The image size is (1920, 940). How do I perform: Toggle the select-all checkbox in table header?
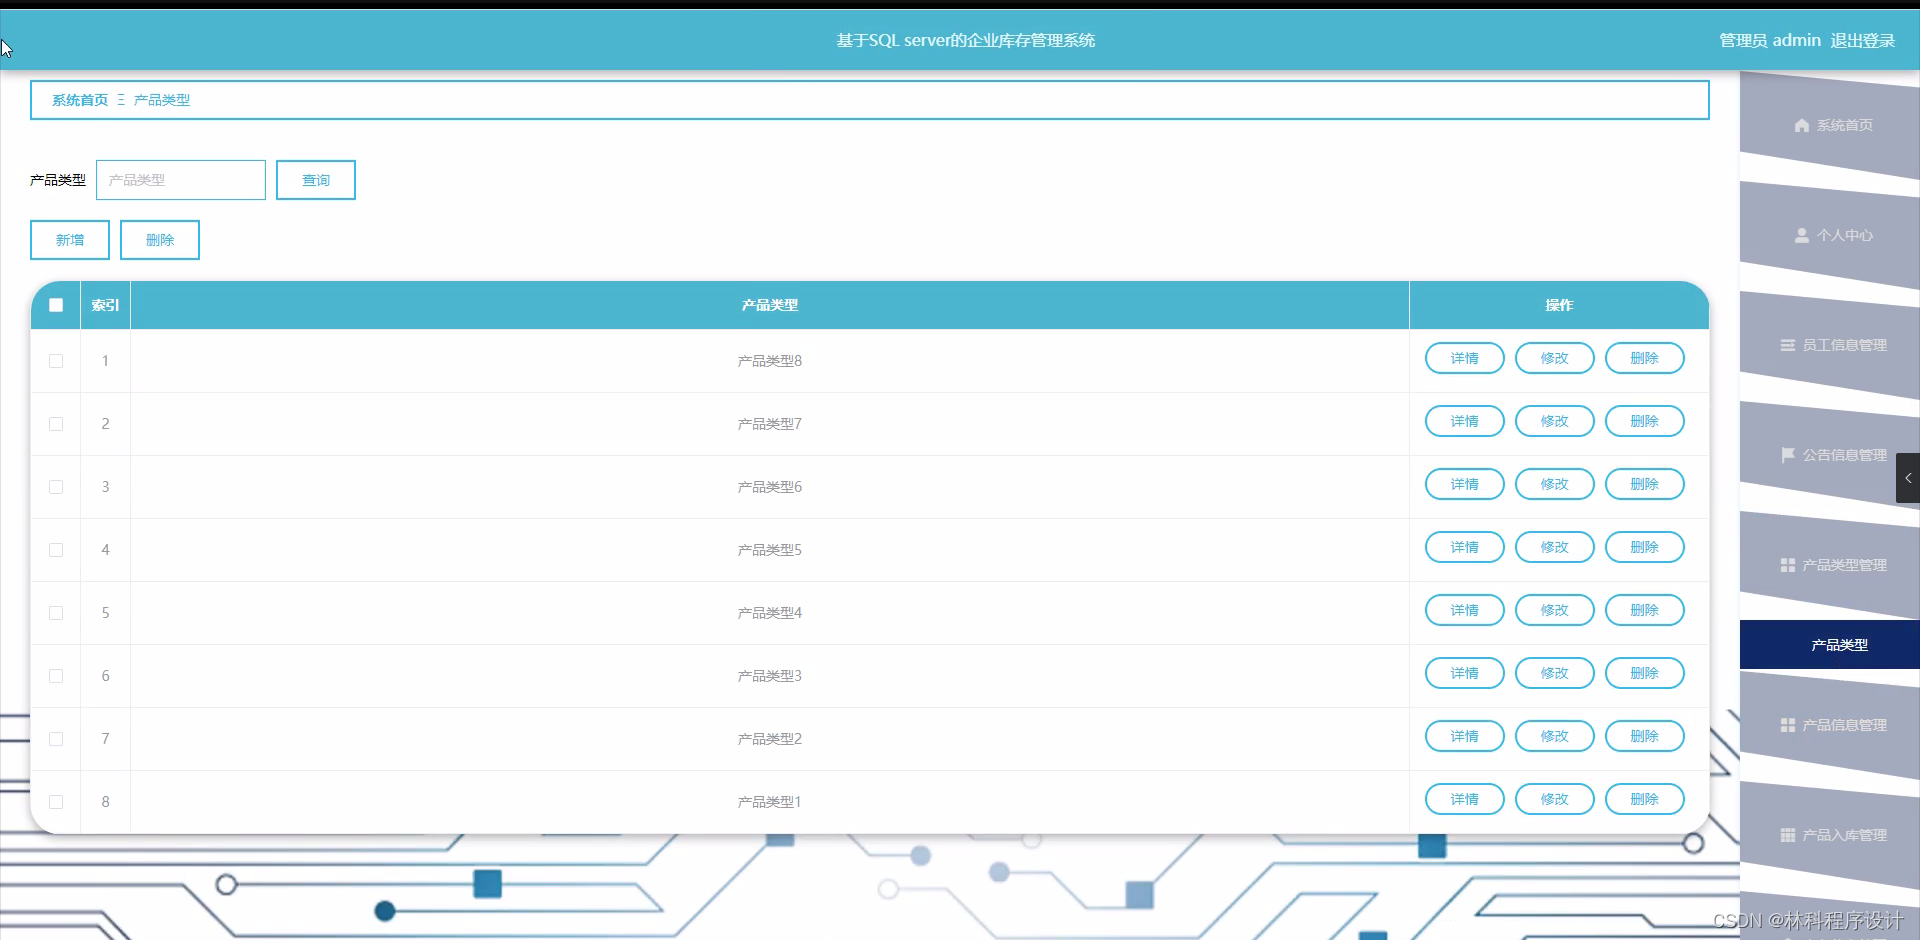(55, 305)
